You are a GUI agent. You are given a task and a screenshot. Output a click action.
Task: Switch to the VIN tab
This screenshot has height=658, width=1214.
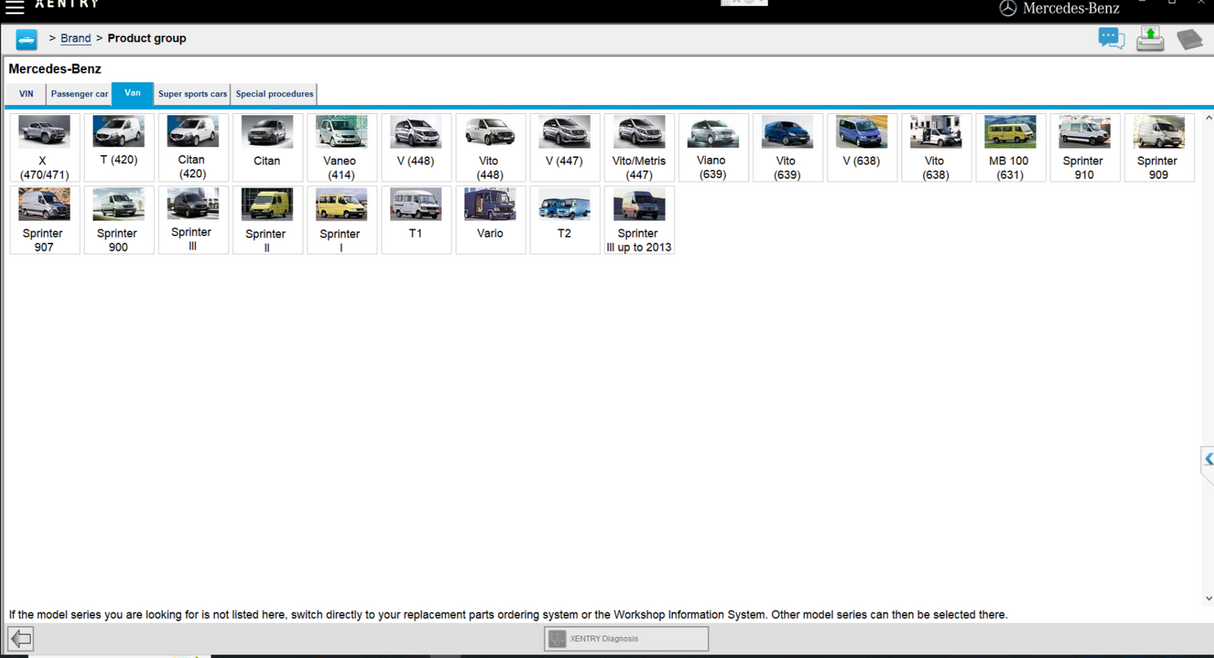(26, 94)
